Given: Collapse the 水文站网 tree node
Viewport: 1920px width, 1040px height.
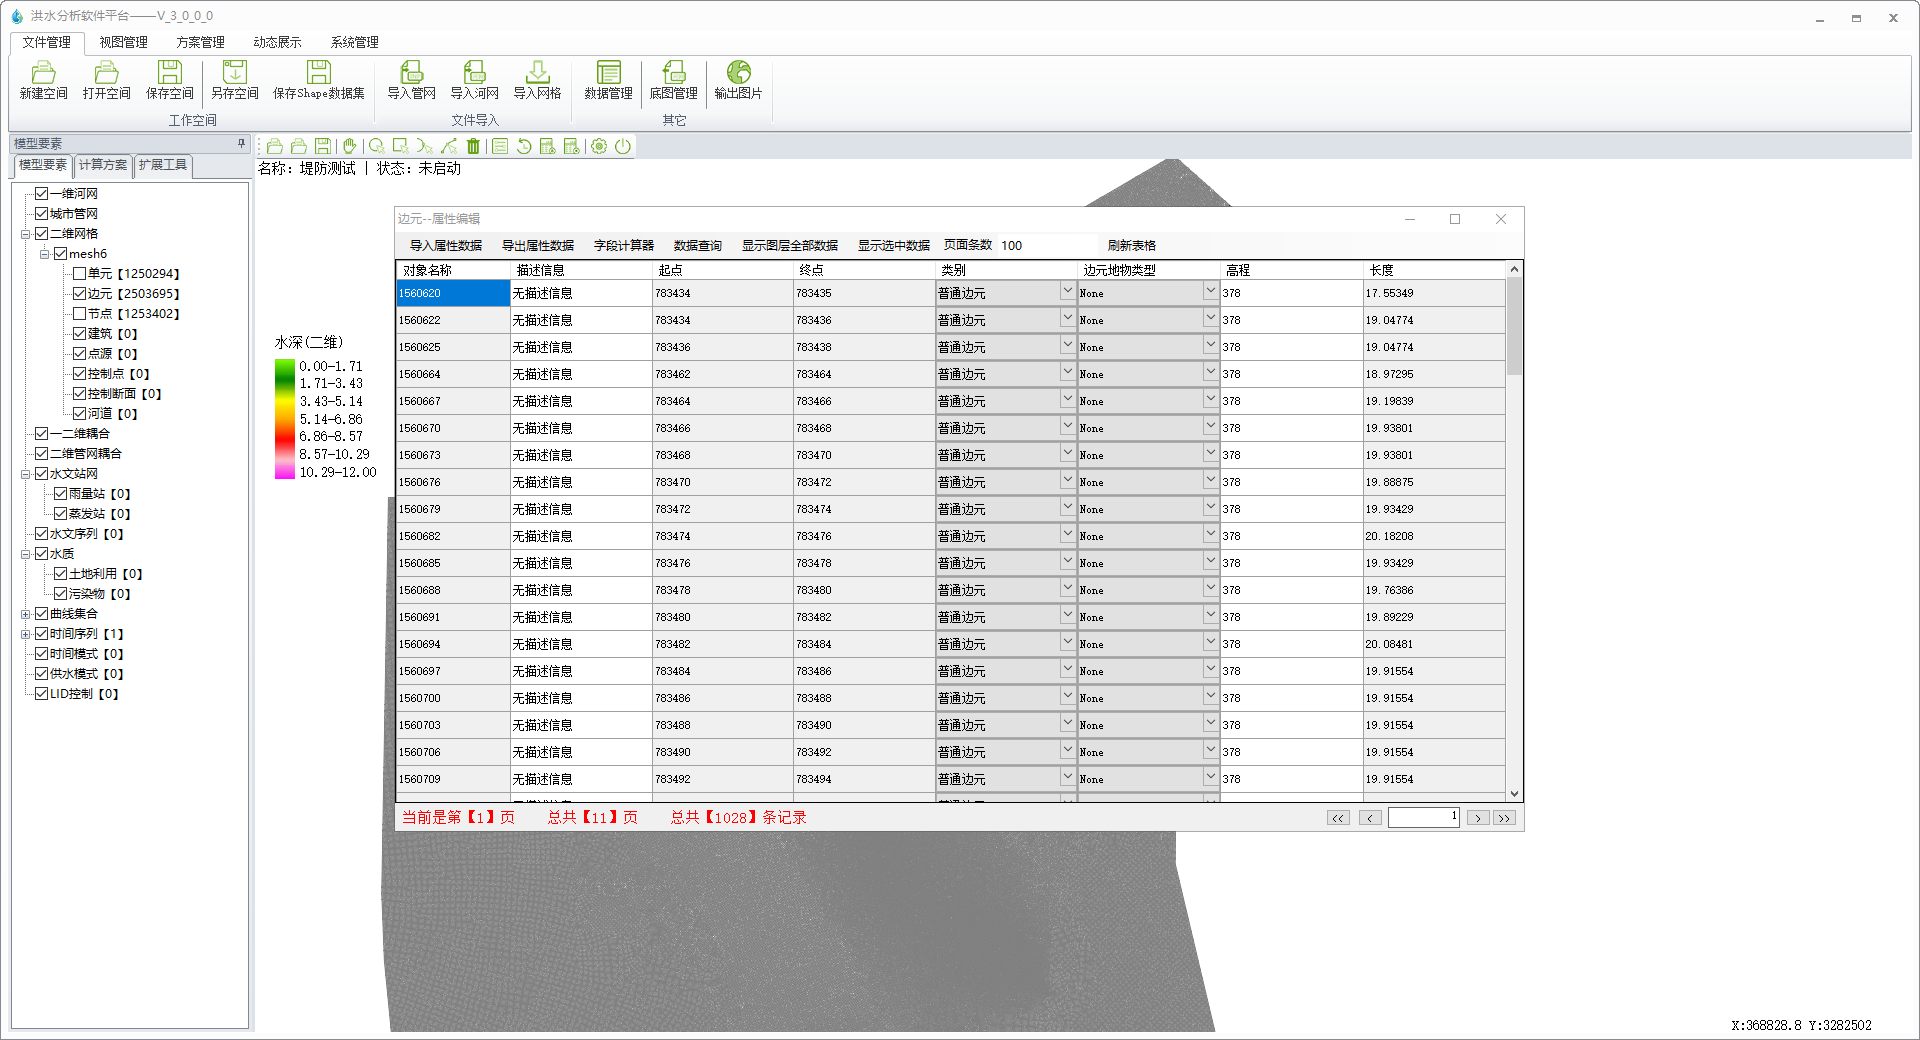Looking at the screenshot, I should (x=25, y=474).
